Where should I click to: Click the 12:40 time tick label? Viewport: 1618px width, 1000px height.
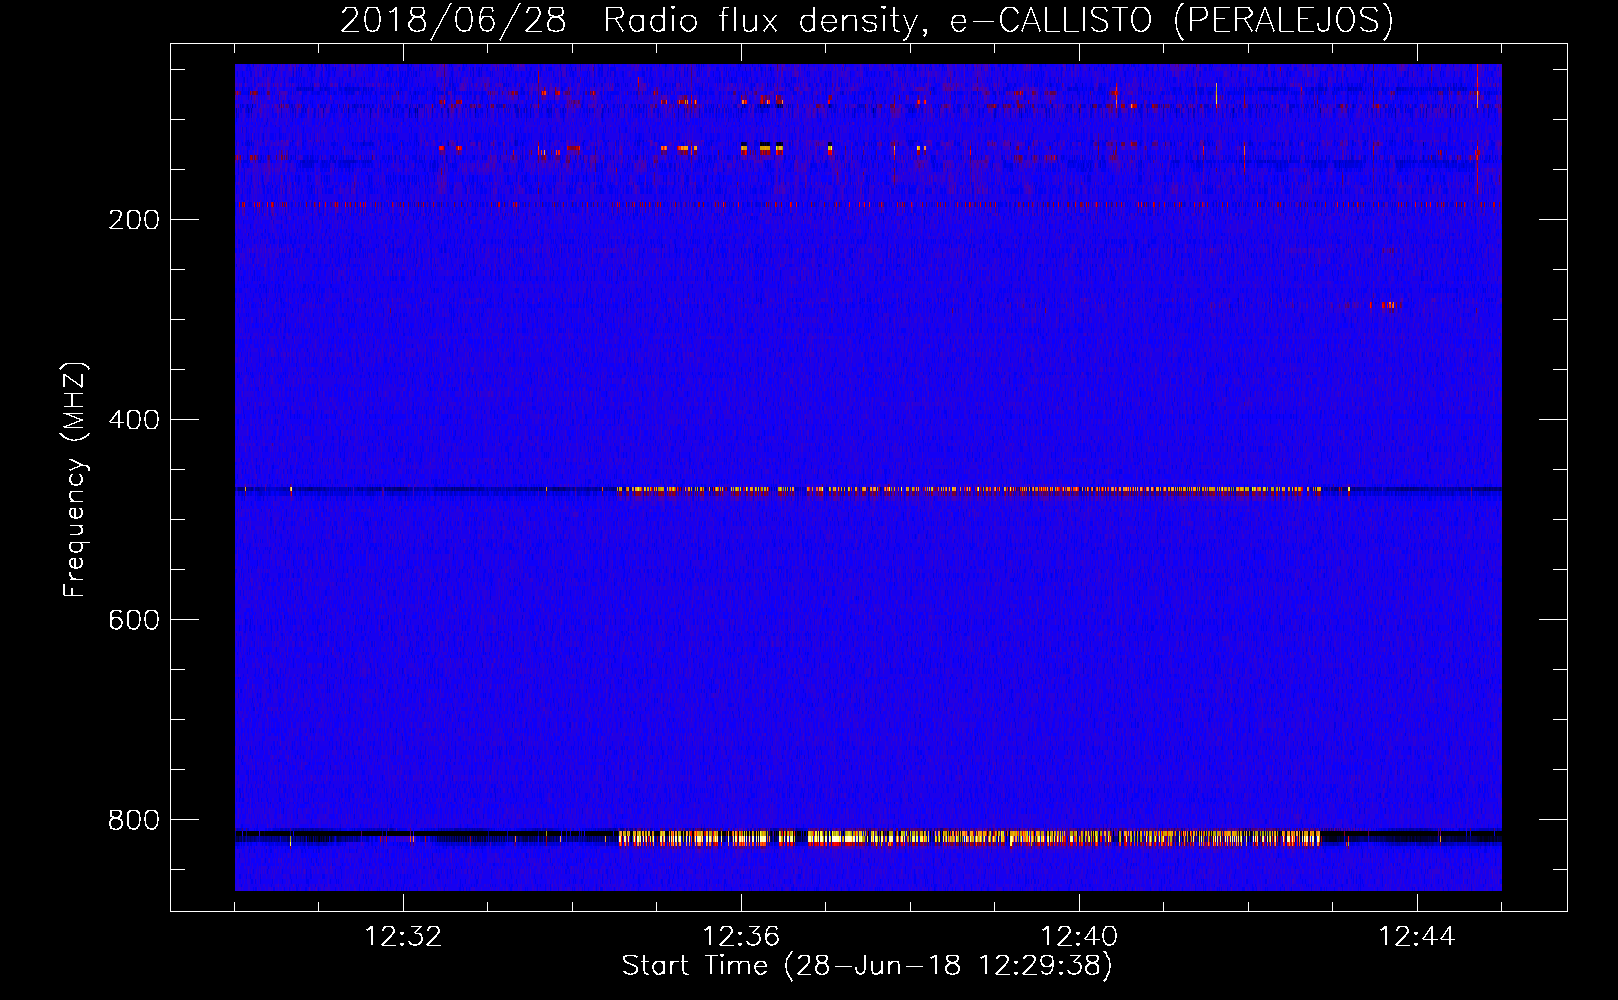click(x=1079, y=937)
